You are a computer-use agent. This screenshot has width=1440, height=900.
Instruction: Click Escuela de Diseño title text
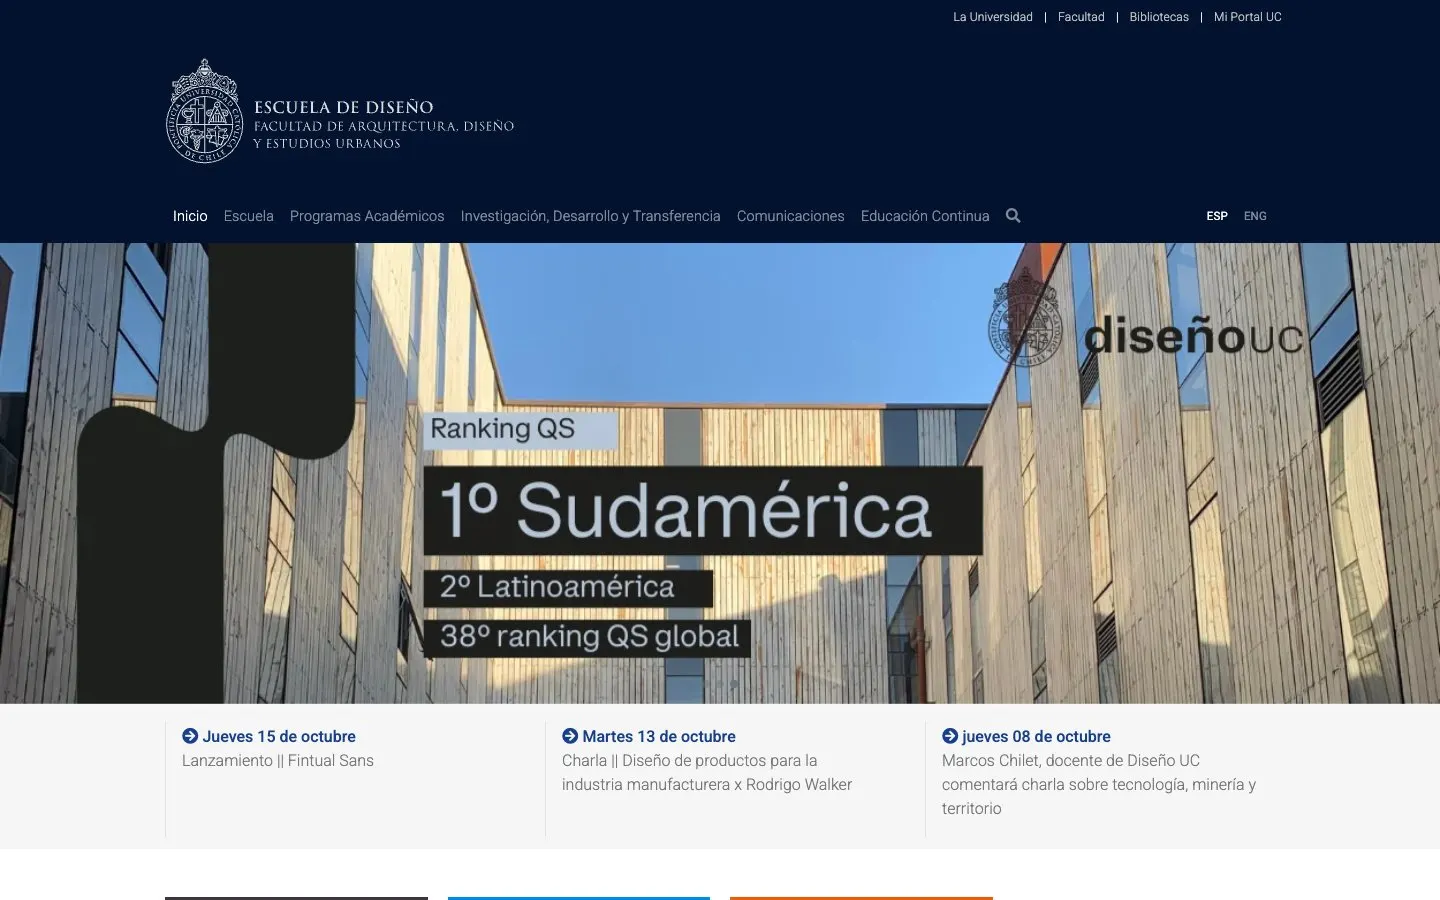(x=344, y=107)
